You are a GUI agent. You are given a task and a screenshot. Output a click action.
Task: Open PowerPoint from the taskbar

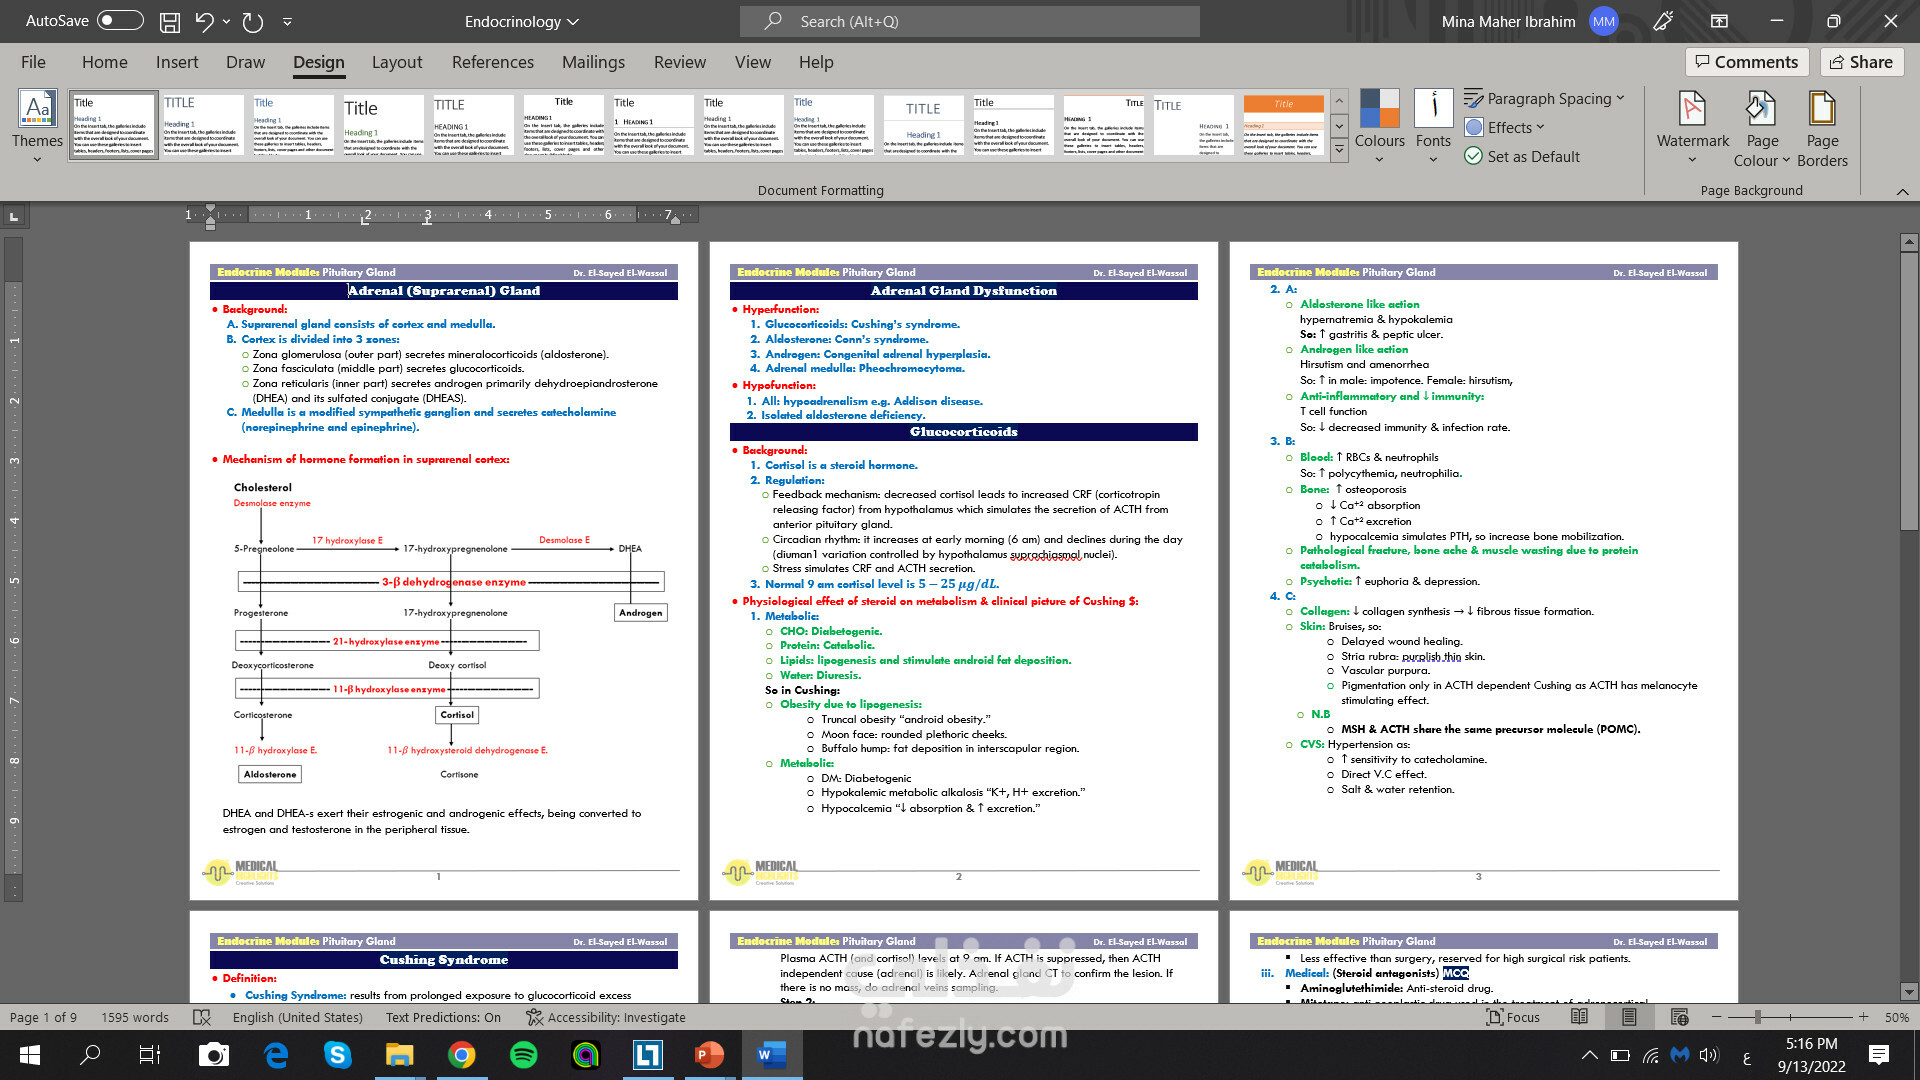(x=709, y=1055)
